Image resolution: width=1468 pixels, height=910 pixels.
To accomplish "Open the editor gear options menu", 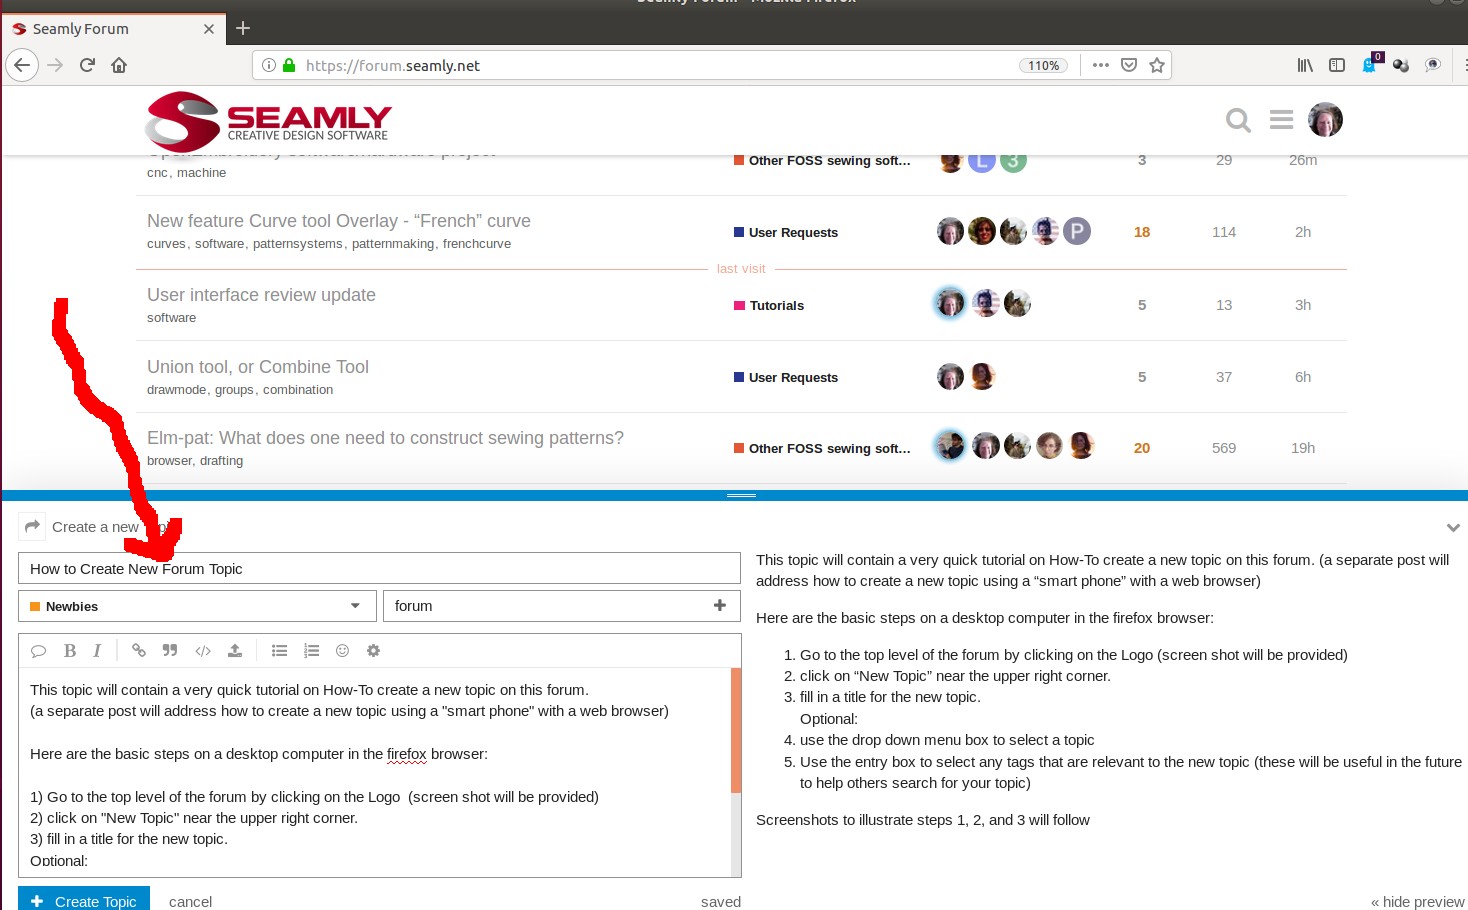I will tap(373, 651).
